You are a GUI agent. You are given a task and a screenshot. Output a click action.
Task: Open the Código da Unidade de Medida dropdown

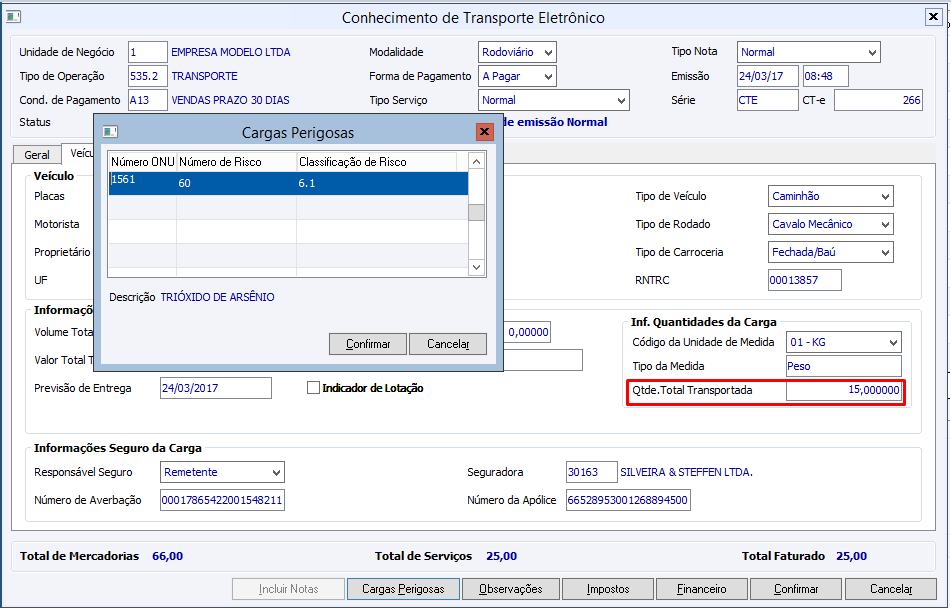coord(893,342)
